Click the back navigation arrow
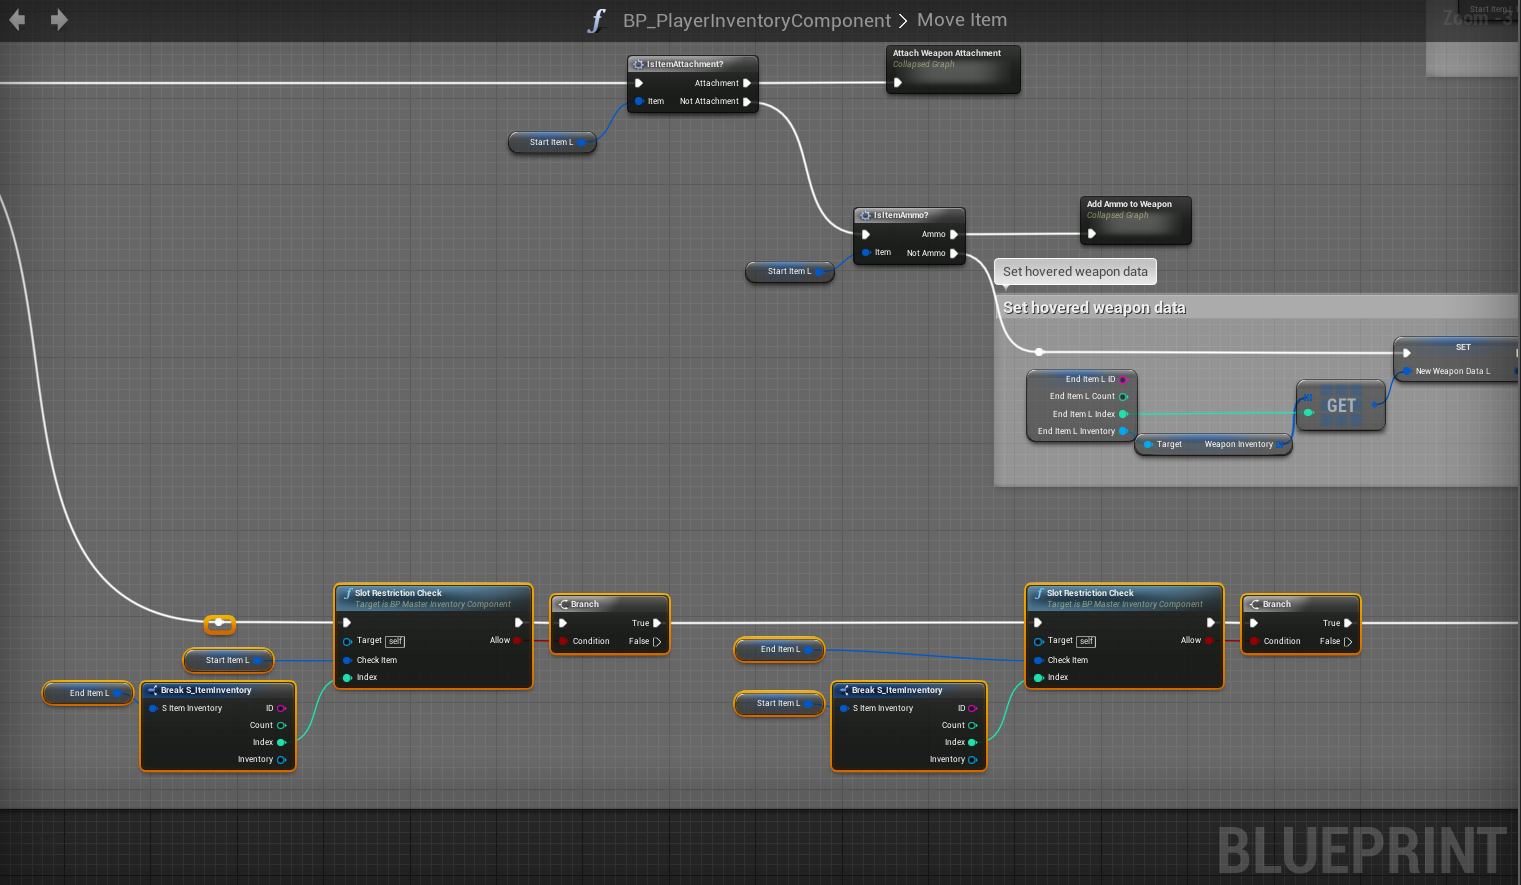 (17, 20)
